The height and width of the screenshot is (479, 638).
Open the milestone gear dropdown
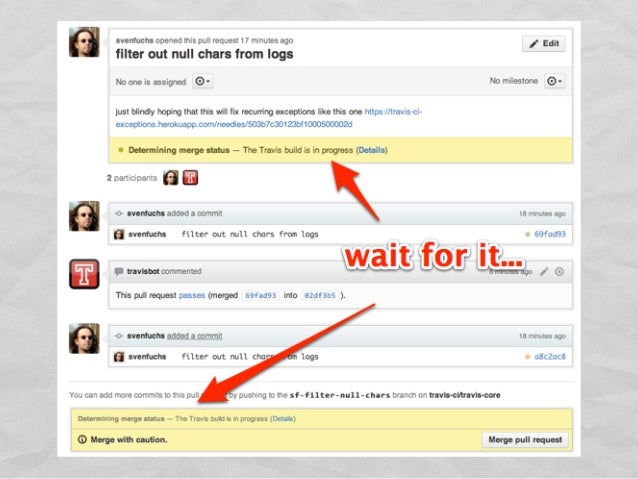[554, 81]
